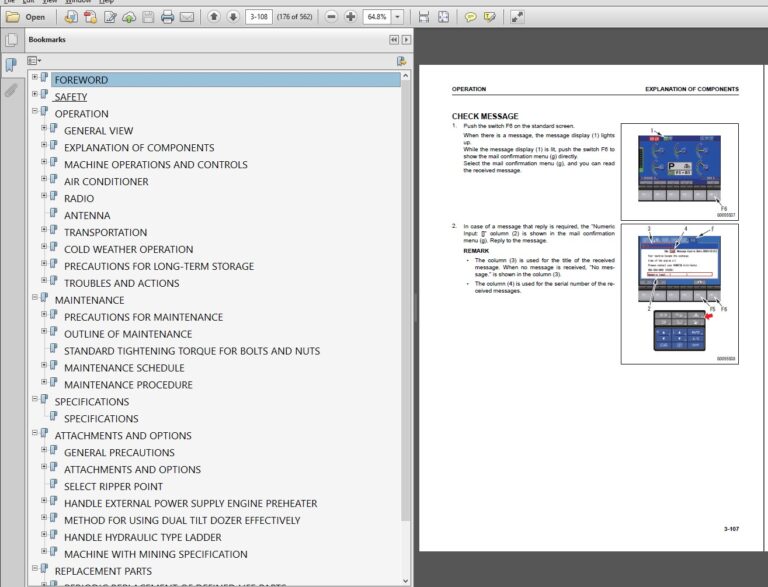Screen dimensions: 768x587
Task: Click the bookmarks panel scroll-down arrow
Action: [406, 581]
